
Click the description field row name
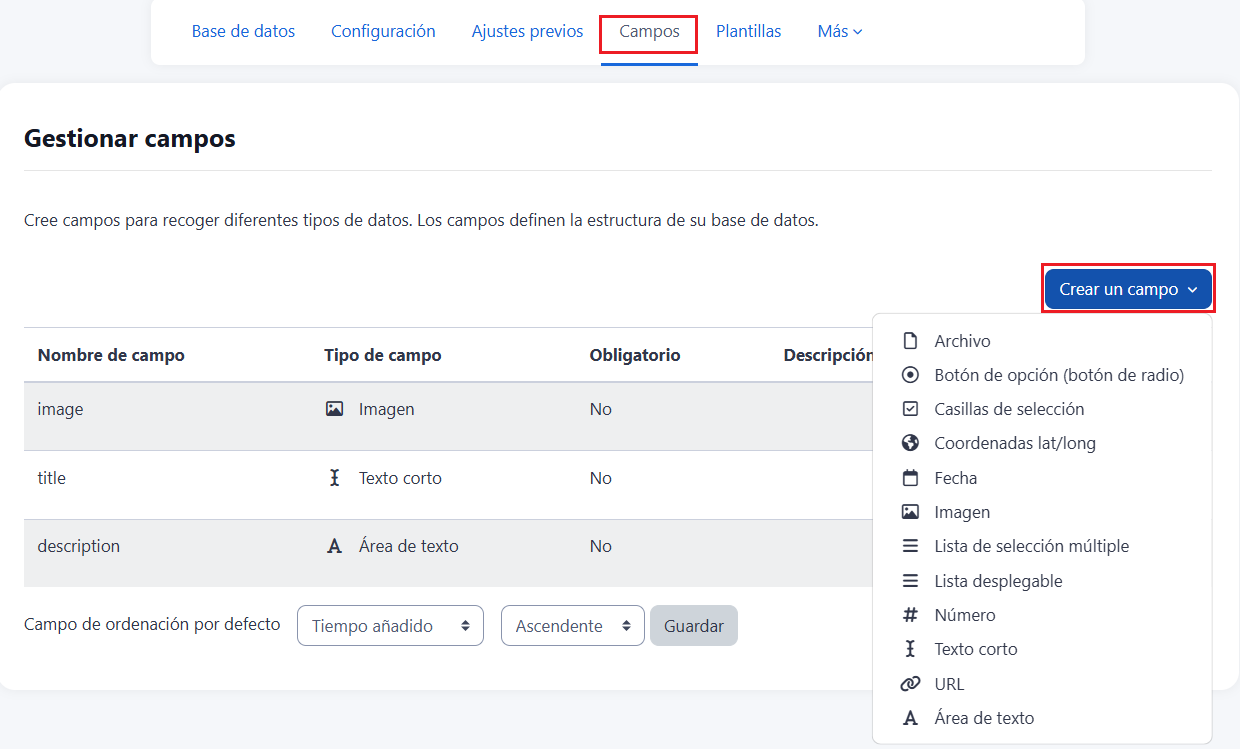pyautogui.click(x=79, y=546)
